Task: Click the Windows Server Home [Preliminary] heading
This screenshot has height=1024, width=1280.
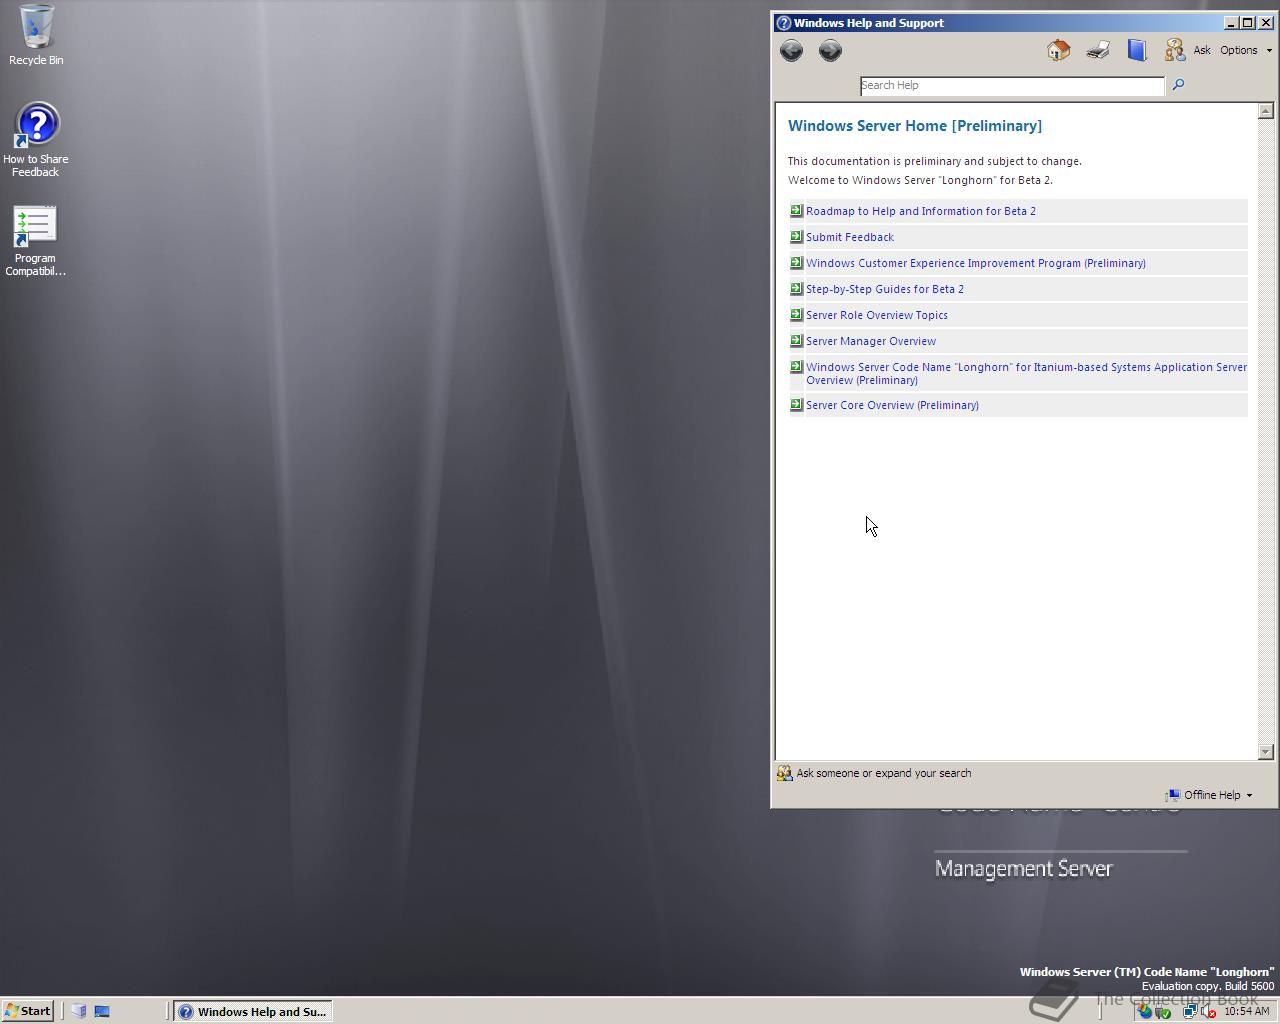Action: [915, 126]
